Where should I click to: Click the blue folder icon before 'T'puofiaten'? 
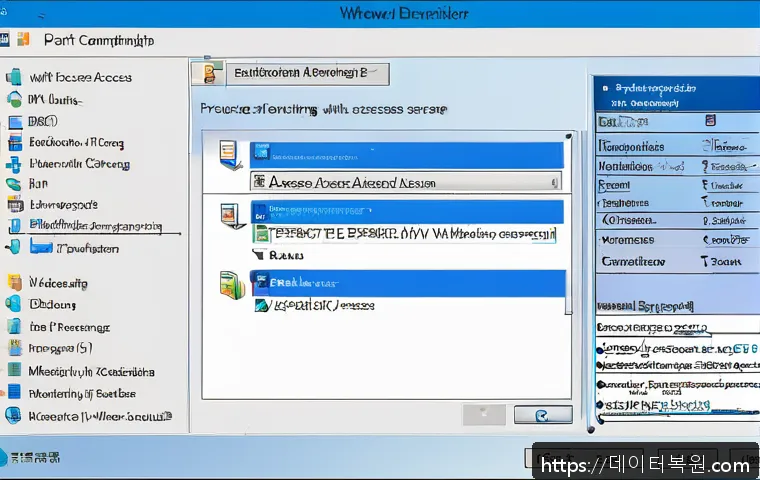click(x=41, y=248)
